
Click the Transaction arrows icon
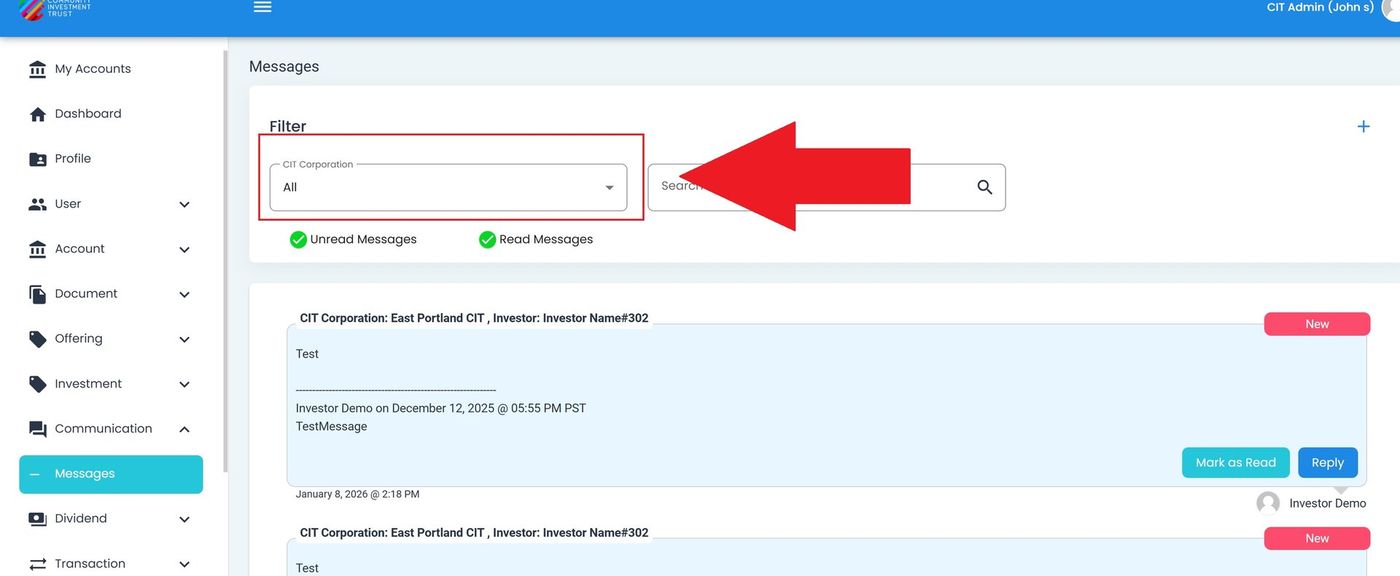pyautogui.click(x=38, y=564)
